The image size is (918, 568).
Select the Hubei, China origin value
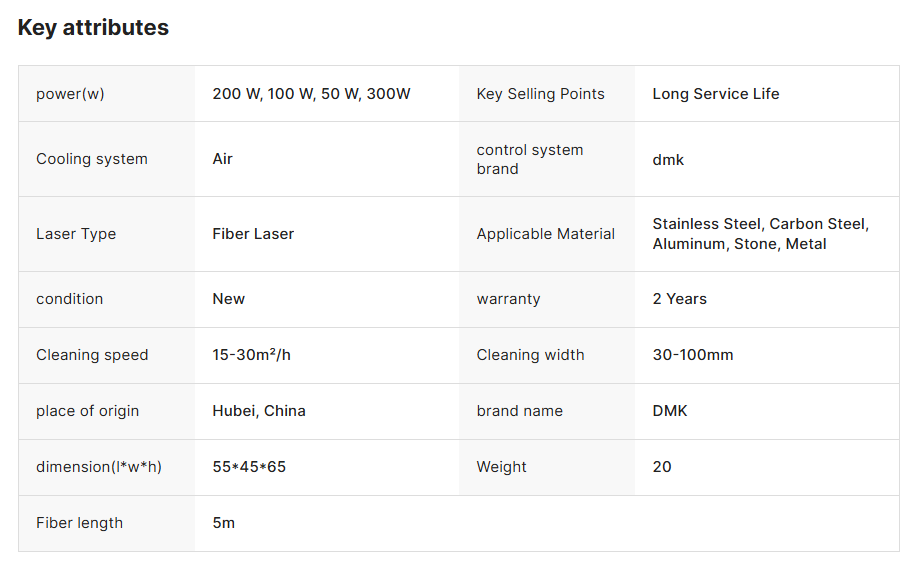point(259,410)
